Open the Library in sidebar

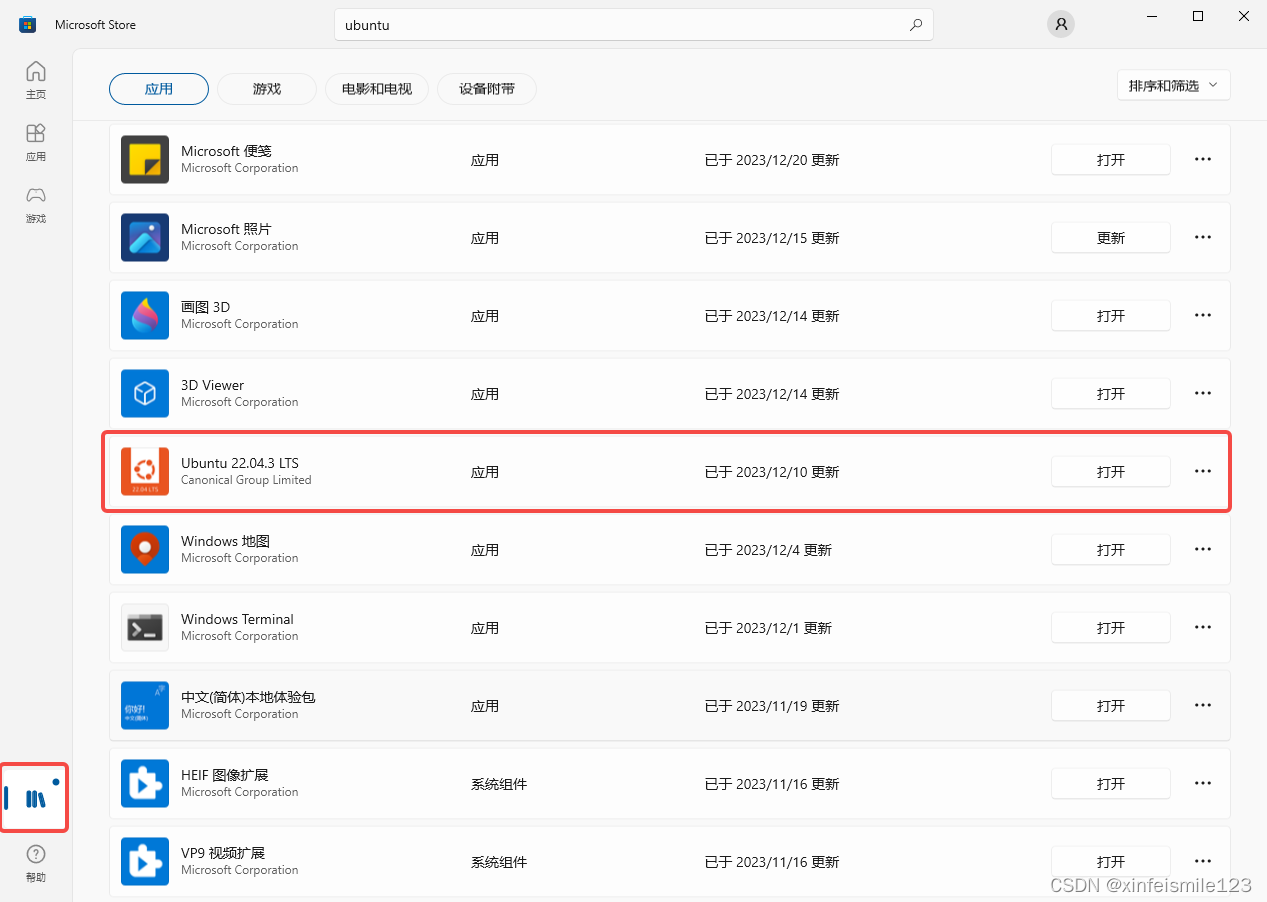(x=36, y=798)
